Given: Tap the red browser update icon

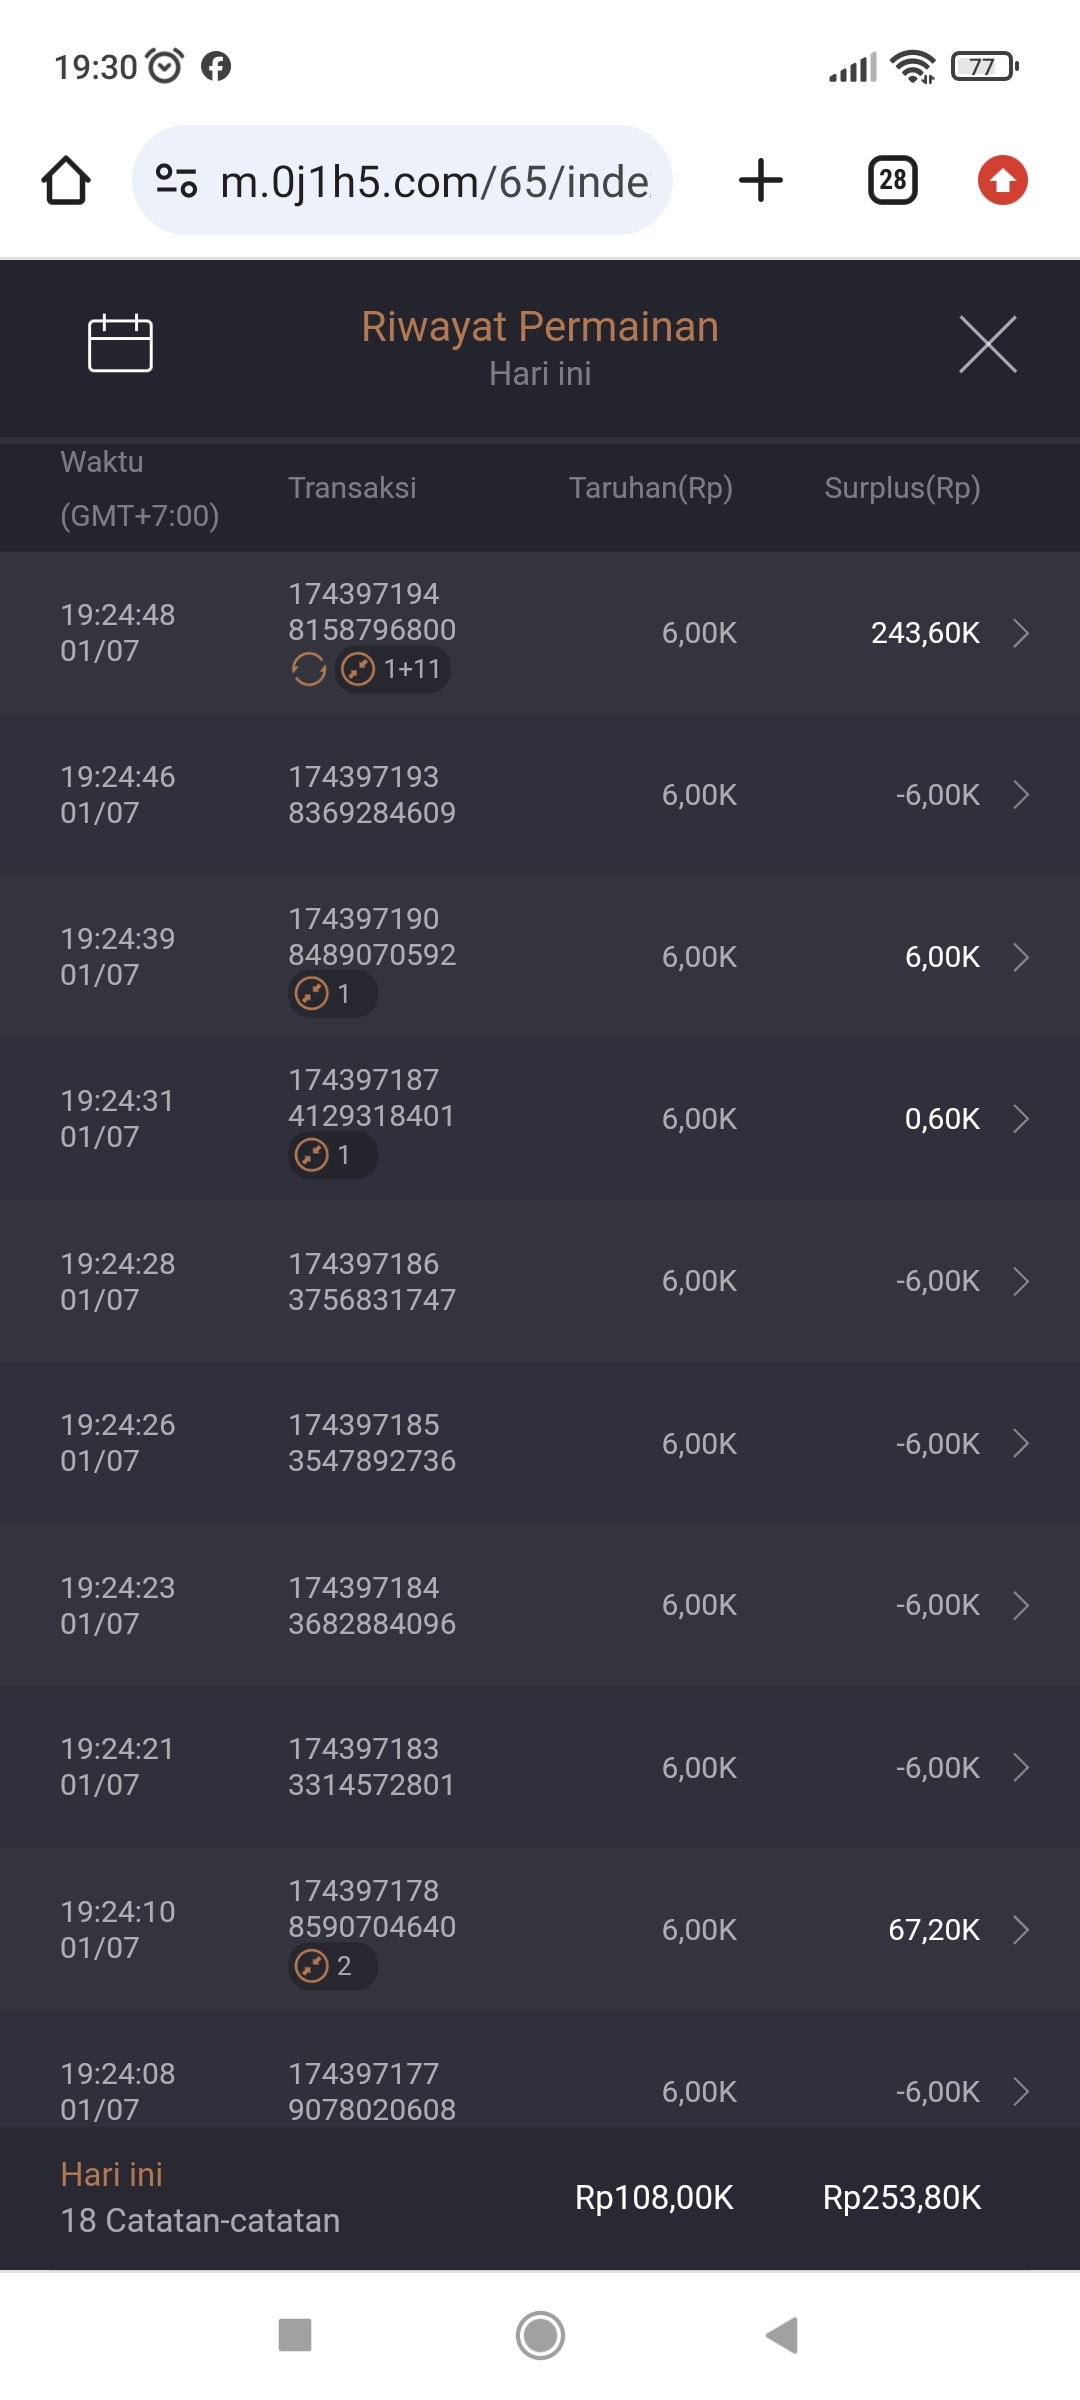Looking at the screenshot, I should [1002, 181].
